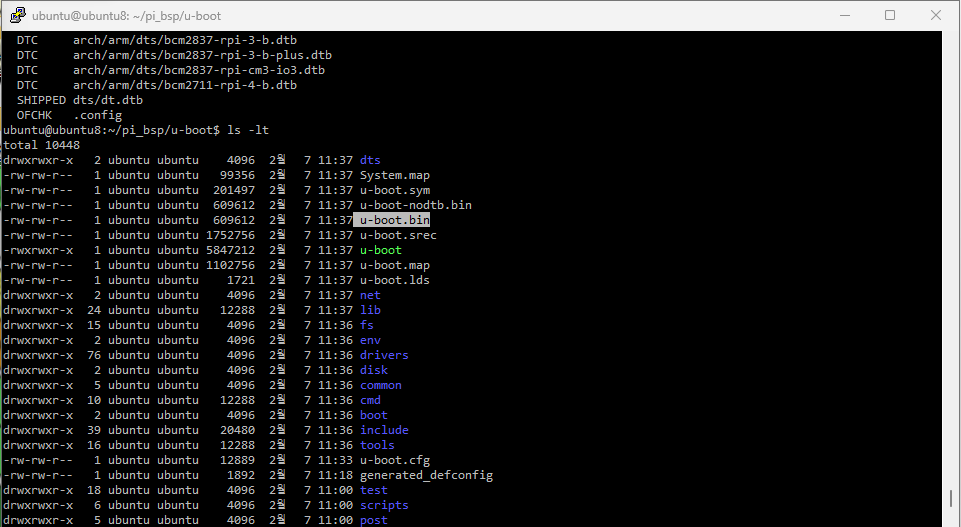Image resolution: width=961 pixels, height=527 pixels.
Task: Click size 12889 of u-boot.cfg
Action: coord(238,460)
